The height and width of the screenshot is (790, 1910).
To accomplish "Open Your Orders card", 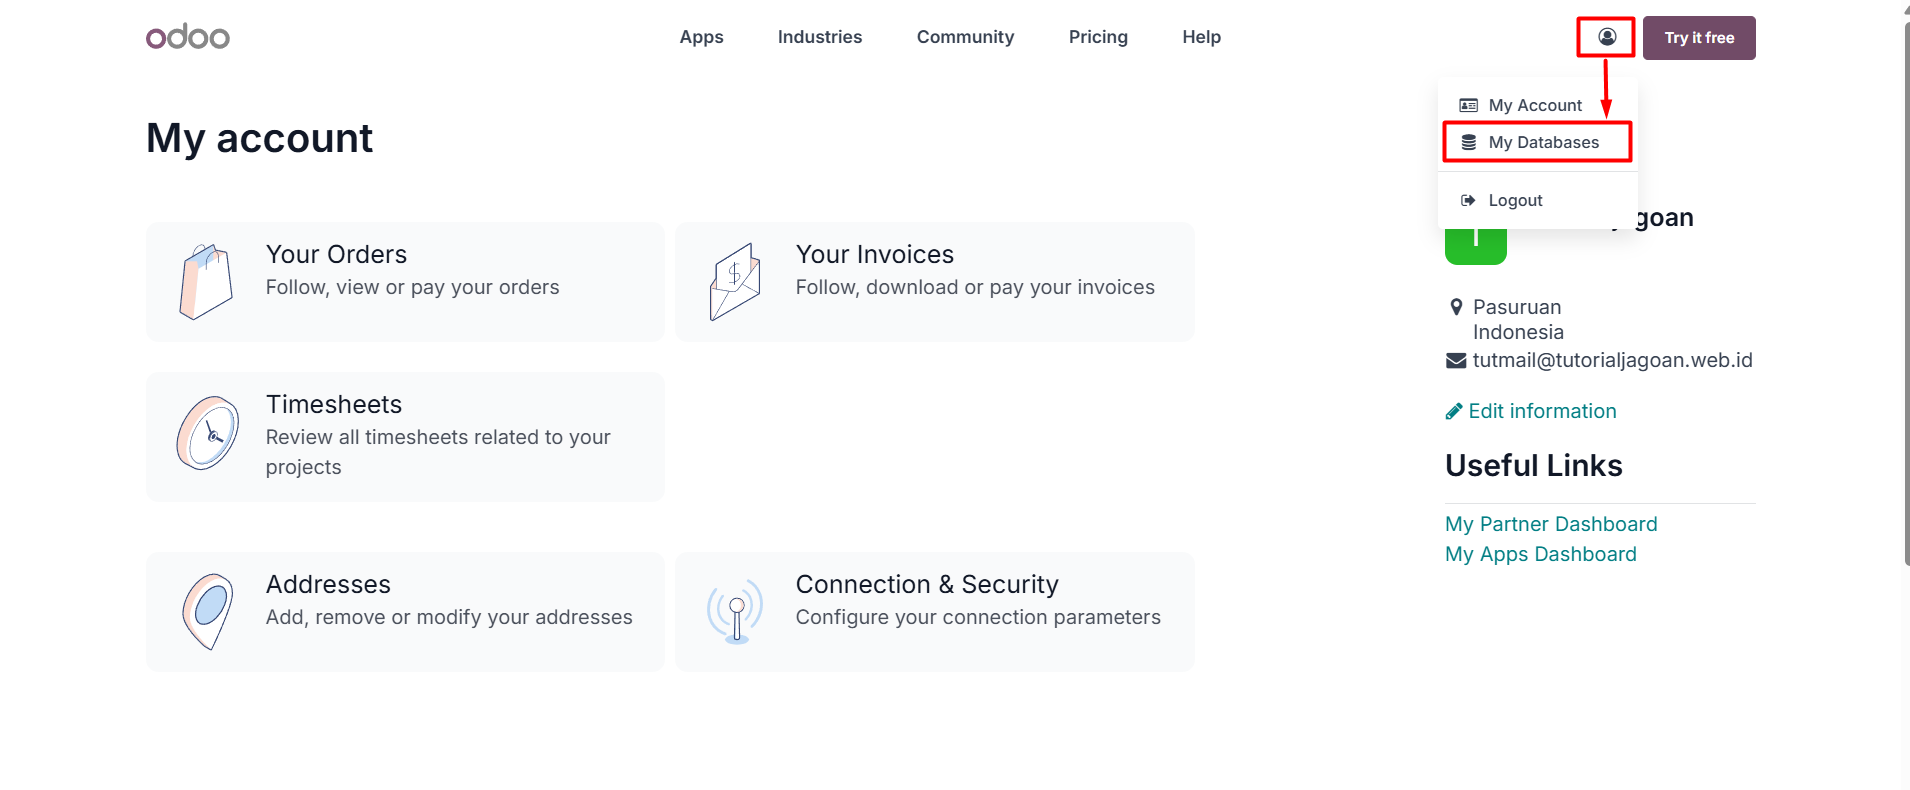I will (x=405, y=282).
